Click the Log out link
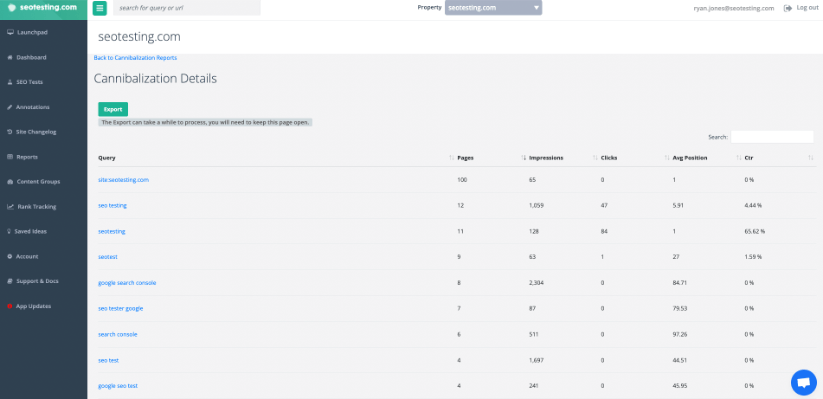Viewport: 823px width, 399px height. pos(808,8)
